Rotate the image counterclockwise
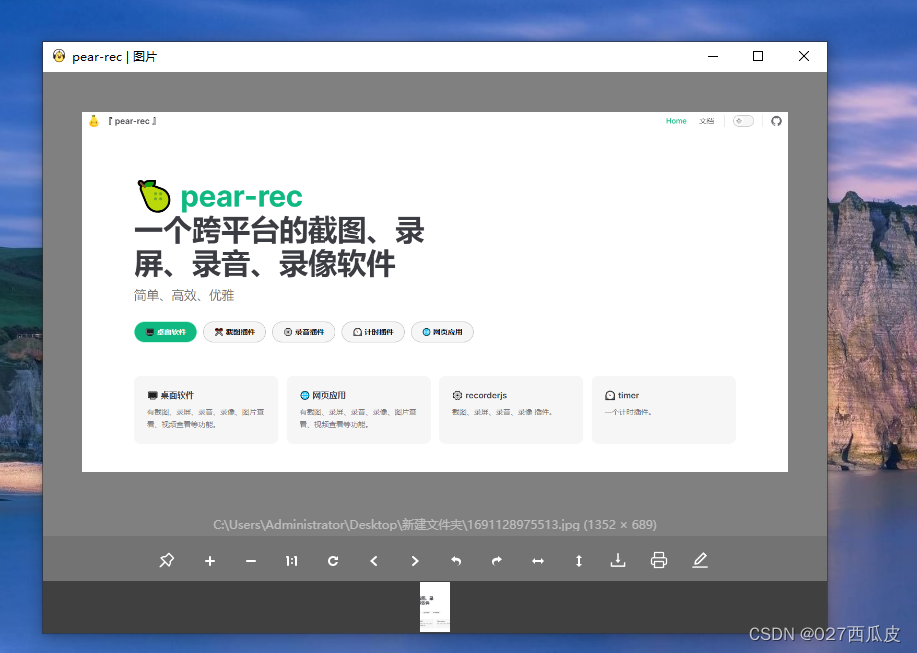 456,560
